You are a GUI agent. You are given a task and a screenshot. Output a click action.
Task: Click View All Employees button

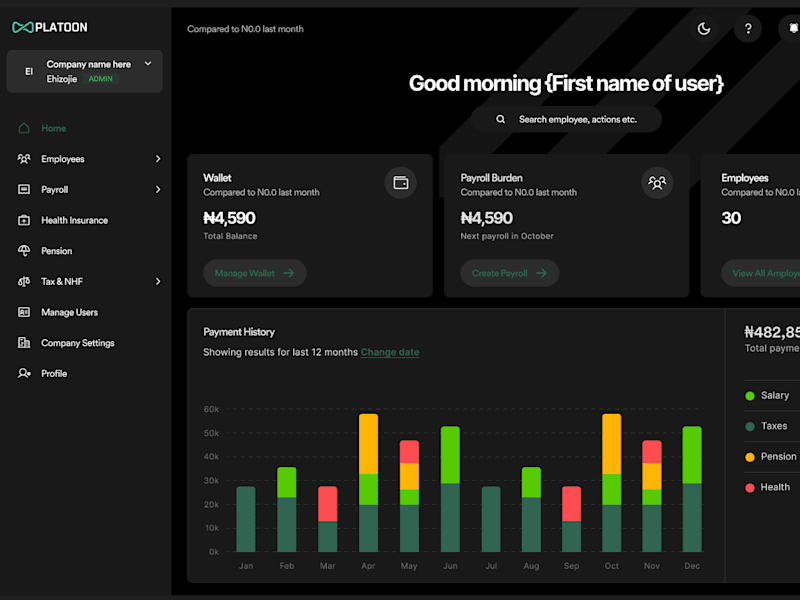[761, 273]
